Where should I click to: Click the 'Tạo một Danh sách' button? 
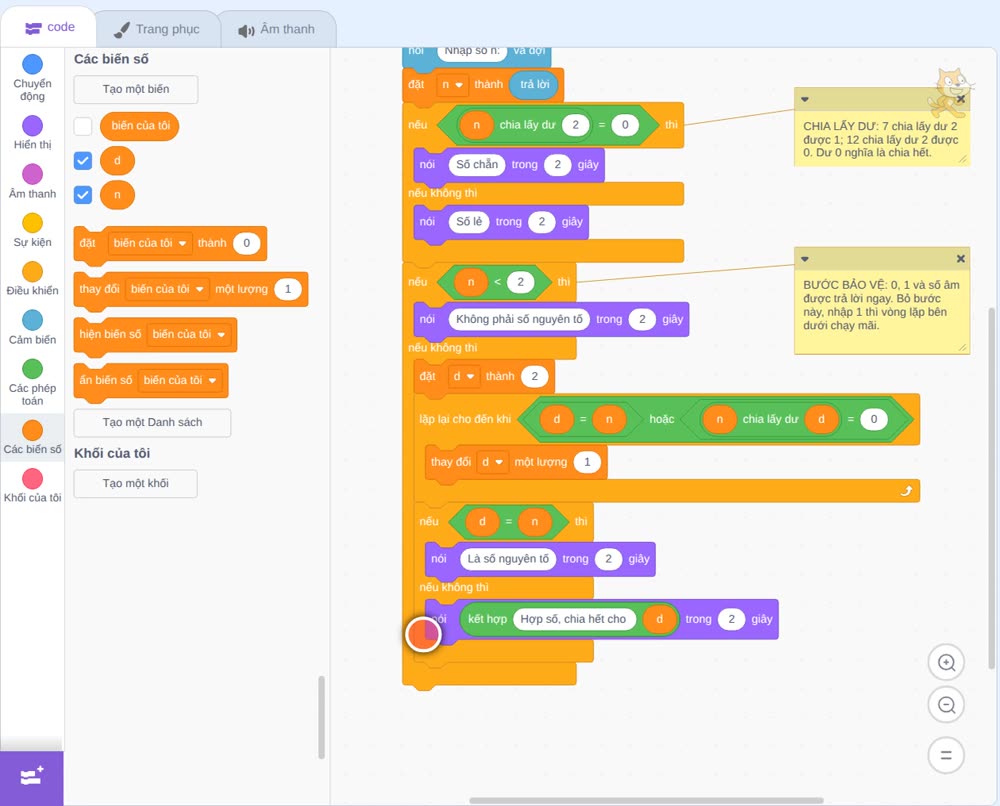coord(152,423)
